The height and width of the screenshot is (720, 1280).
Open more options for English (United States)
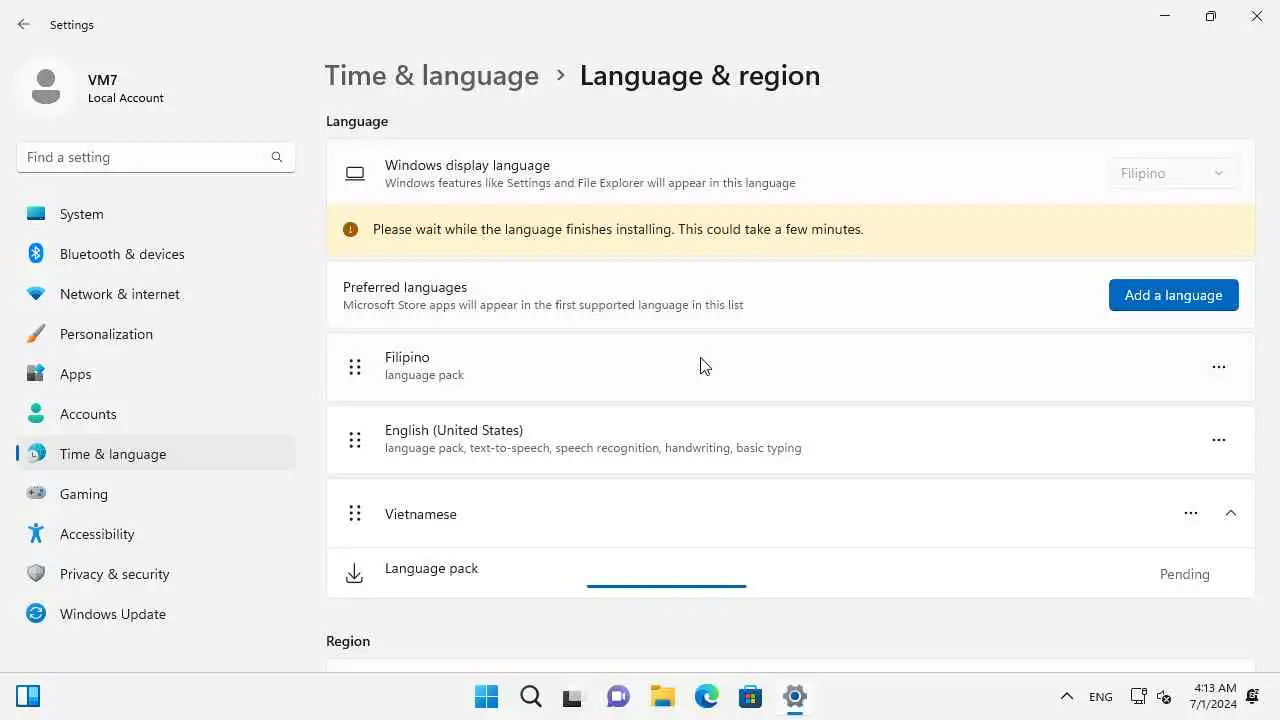point(1218,440)
